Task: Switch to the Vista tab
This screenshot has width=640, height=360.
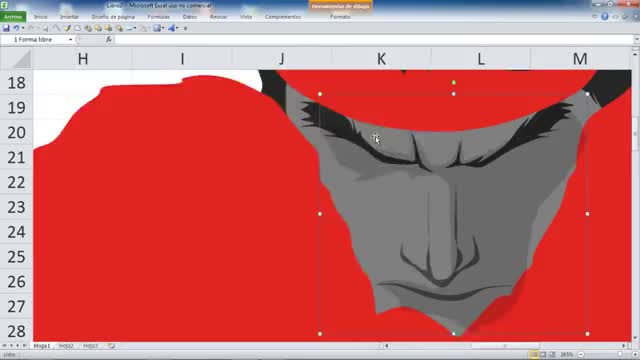Action: 246,17
